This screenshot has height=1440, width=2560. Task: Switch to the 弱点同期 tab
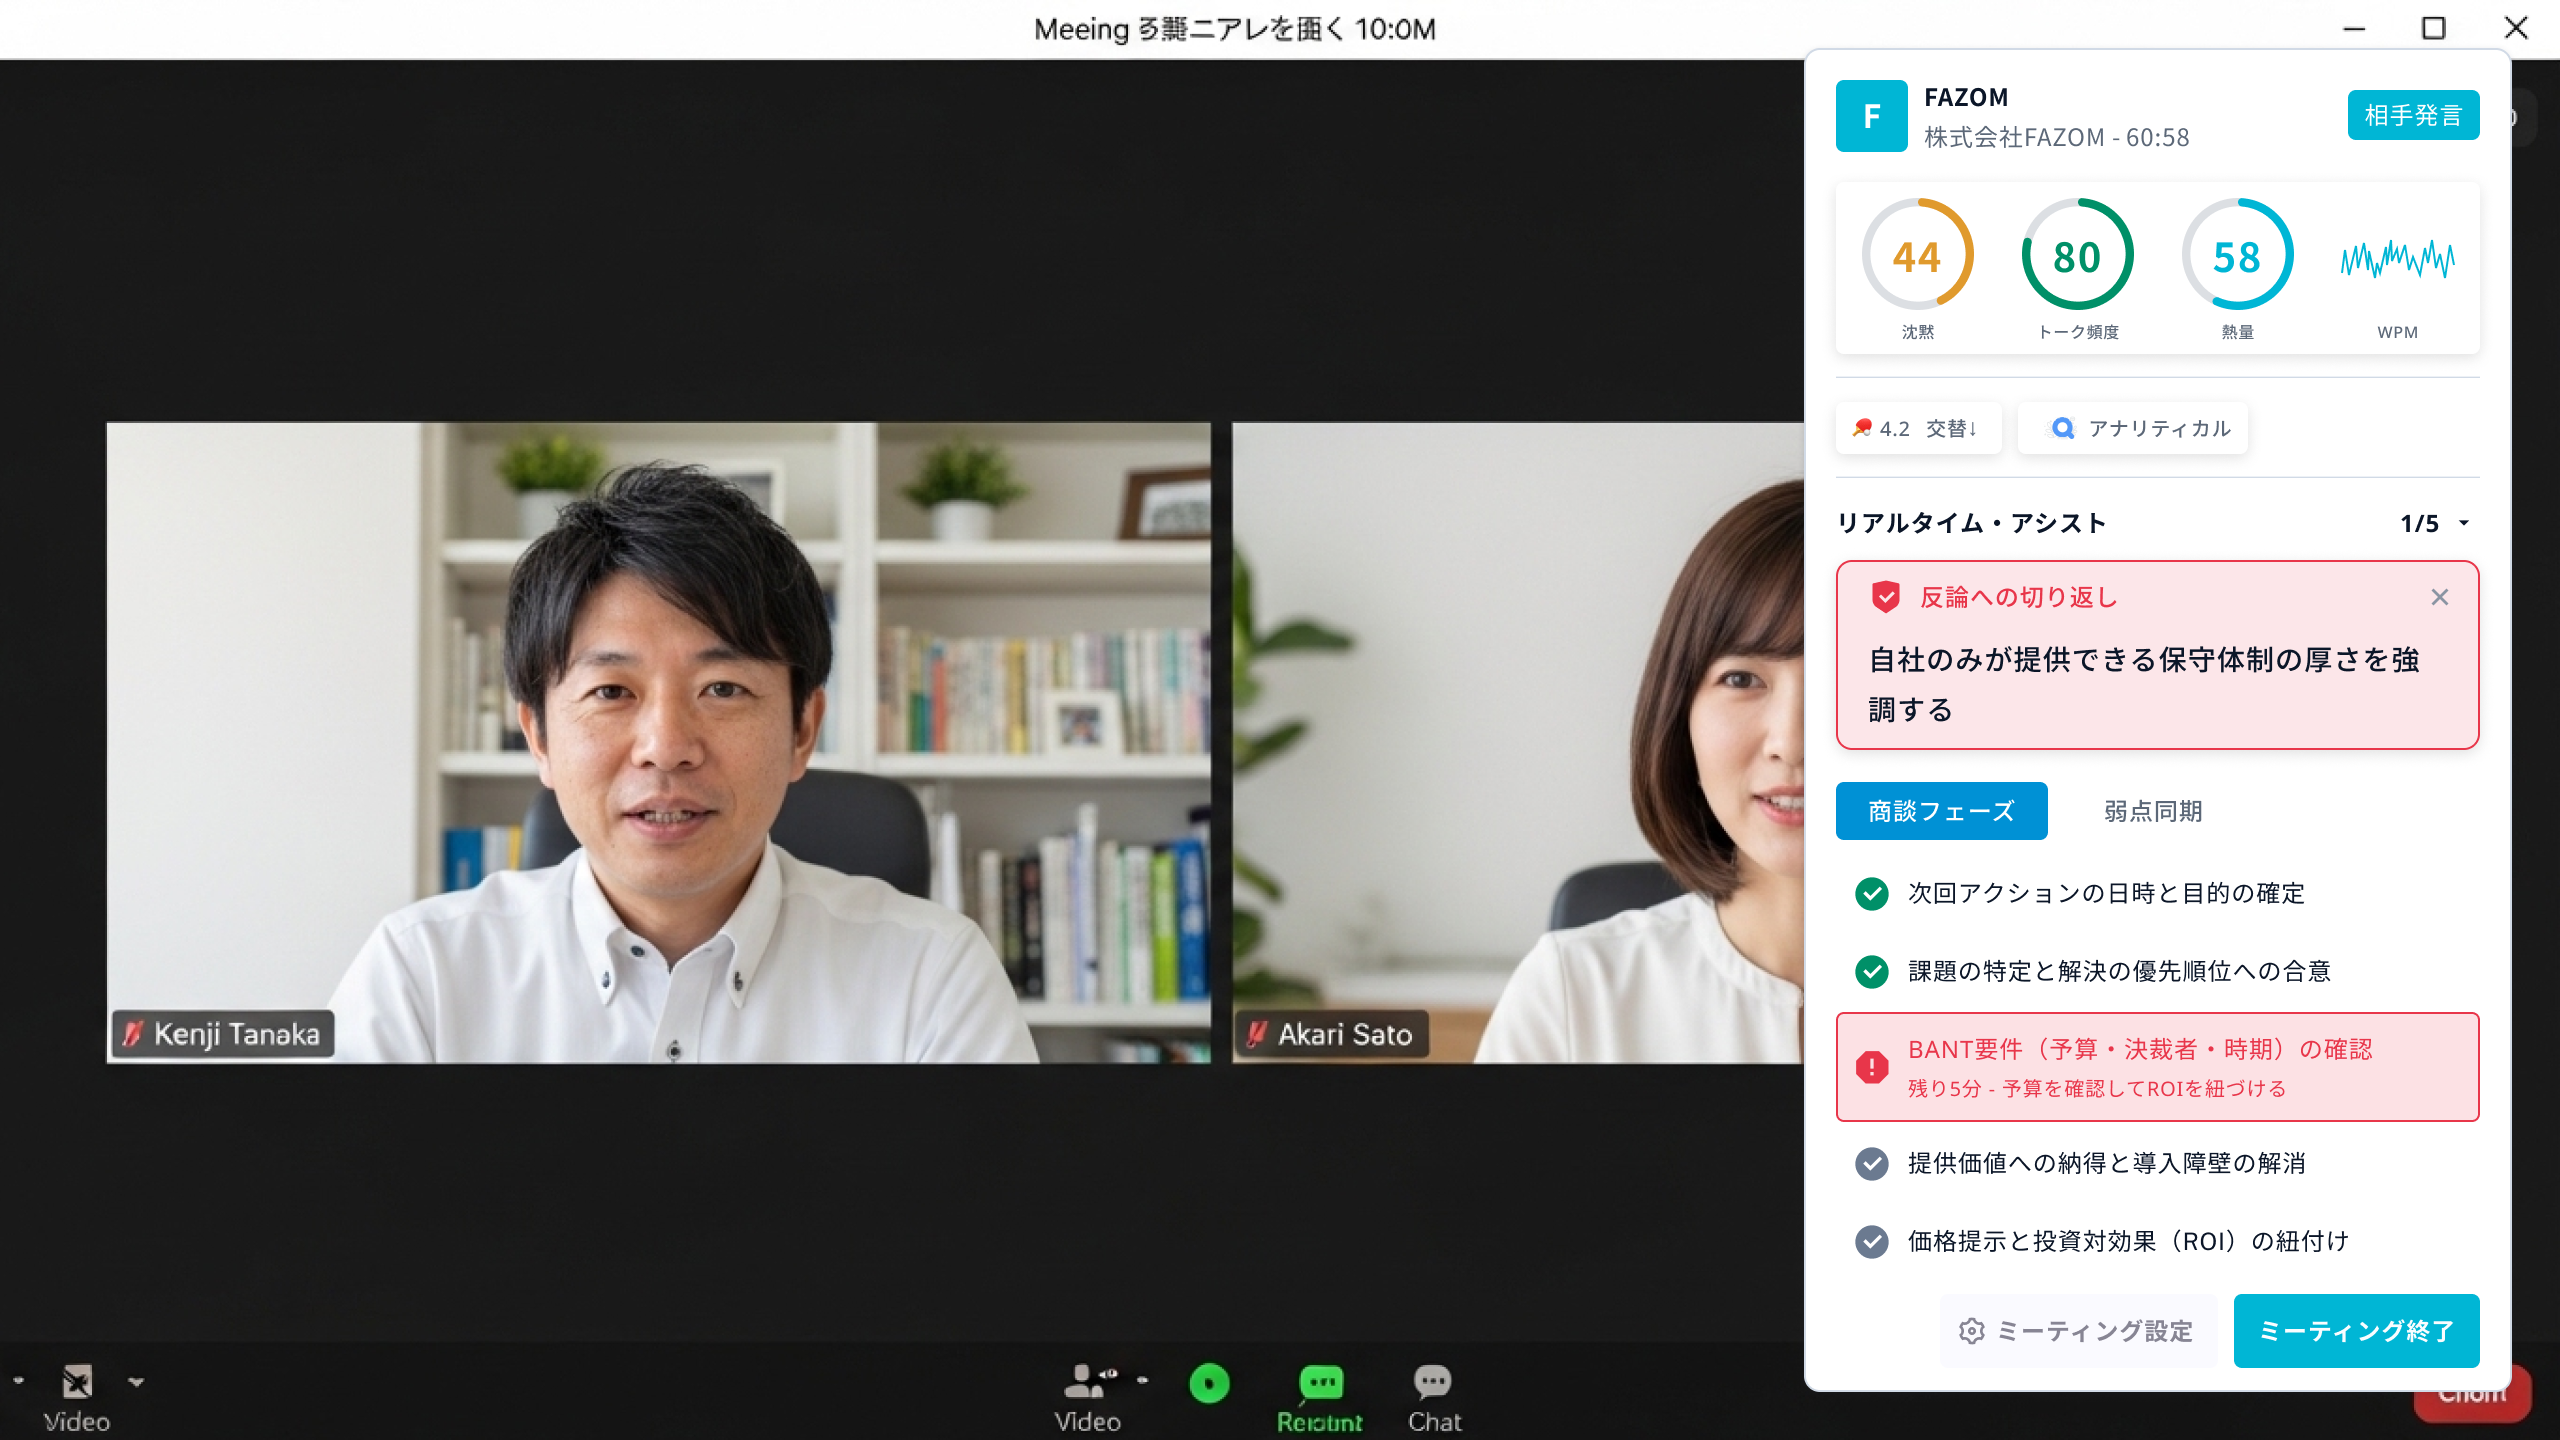point(2153,811)
